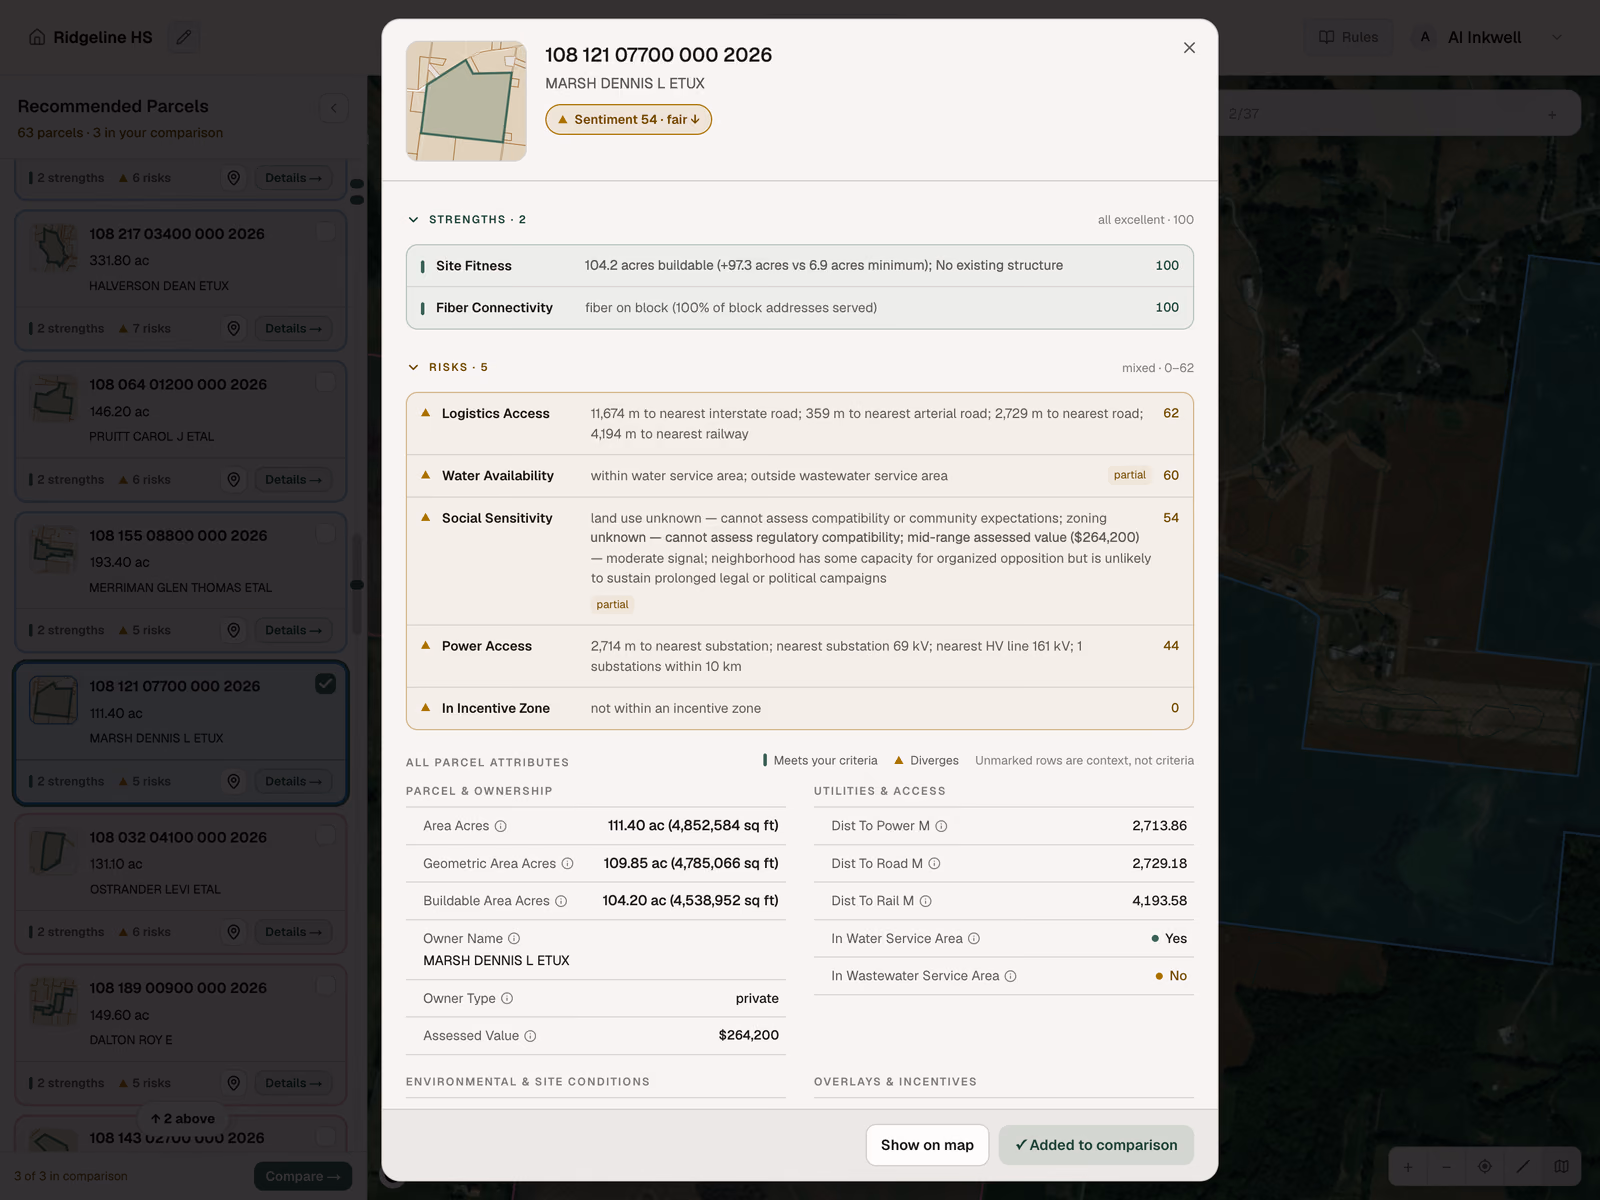Screen dimensions: 1600x1200
Task: Open Details for parcel 108 155 08800 000 2026
Action: (x=293, y=630)
